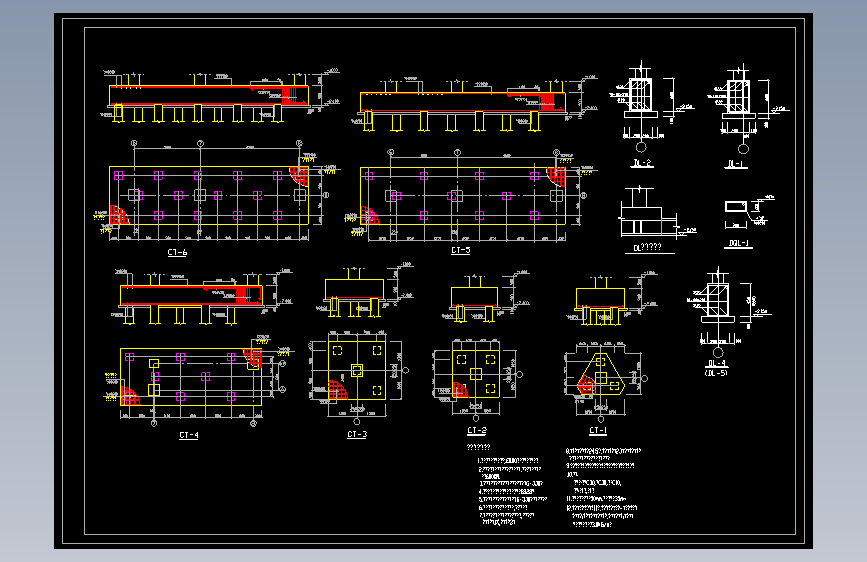867x562 pixels.
Task: Select the CT-6 drawing title label
Action: tap(177, 252)
